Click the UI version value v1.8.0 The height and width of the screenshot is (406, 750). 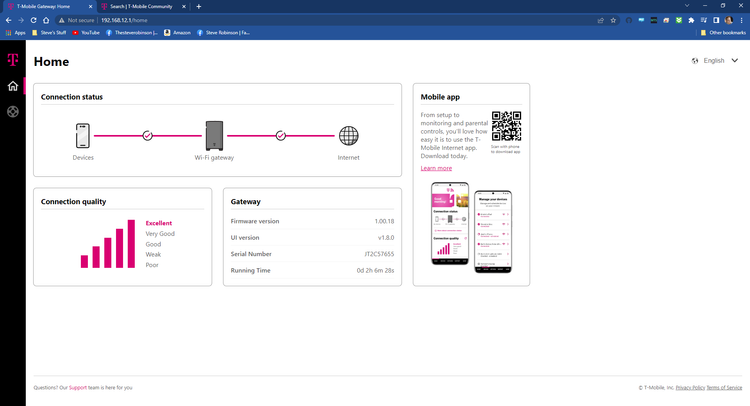(386, 238)
